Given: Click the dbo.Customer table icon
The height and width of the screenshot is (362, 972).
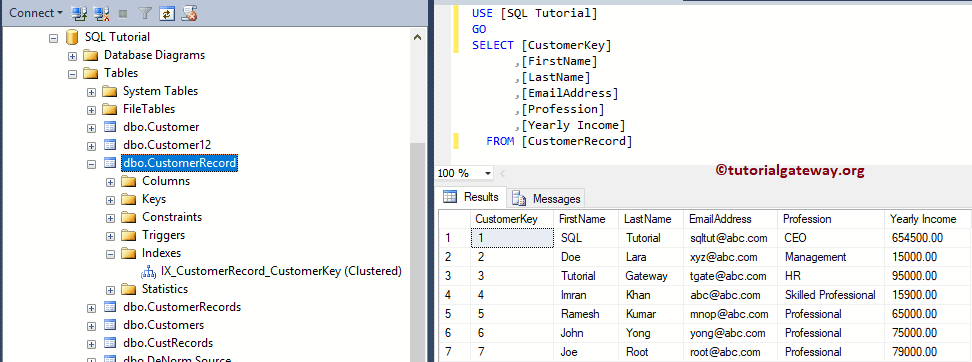Looking at the screenshot, I should pyautogui.click(x=110, y=127).
